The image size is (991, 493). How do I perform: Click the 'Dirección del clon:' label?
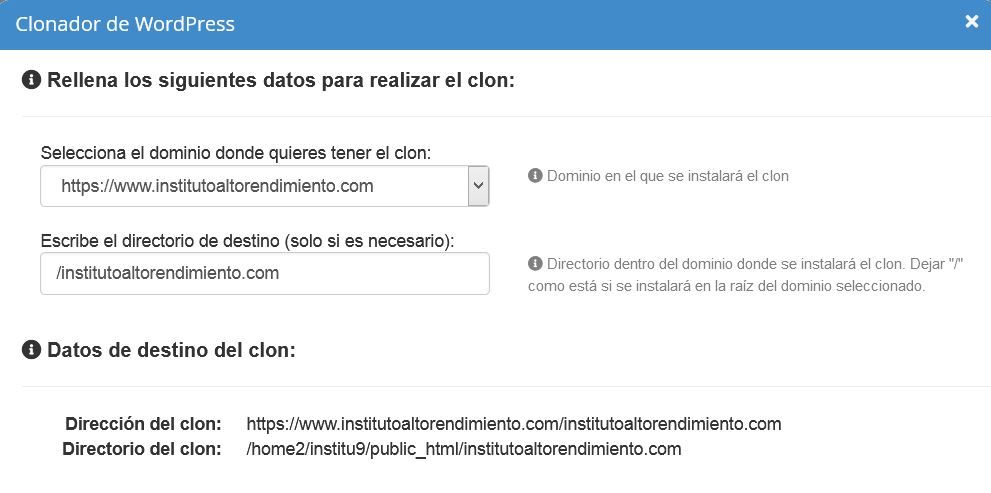point(143,423)
